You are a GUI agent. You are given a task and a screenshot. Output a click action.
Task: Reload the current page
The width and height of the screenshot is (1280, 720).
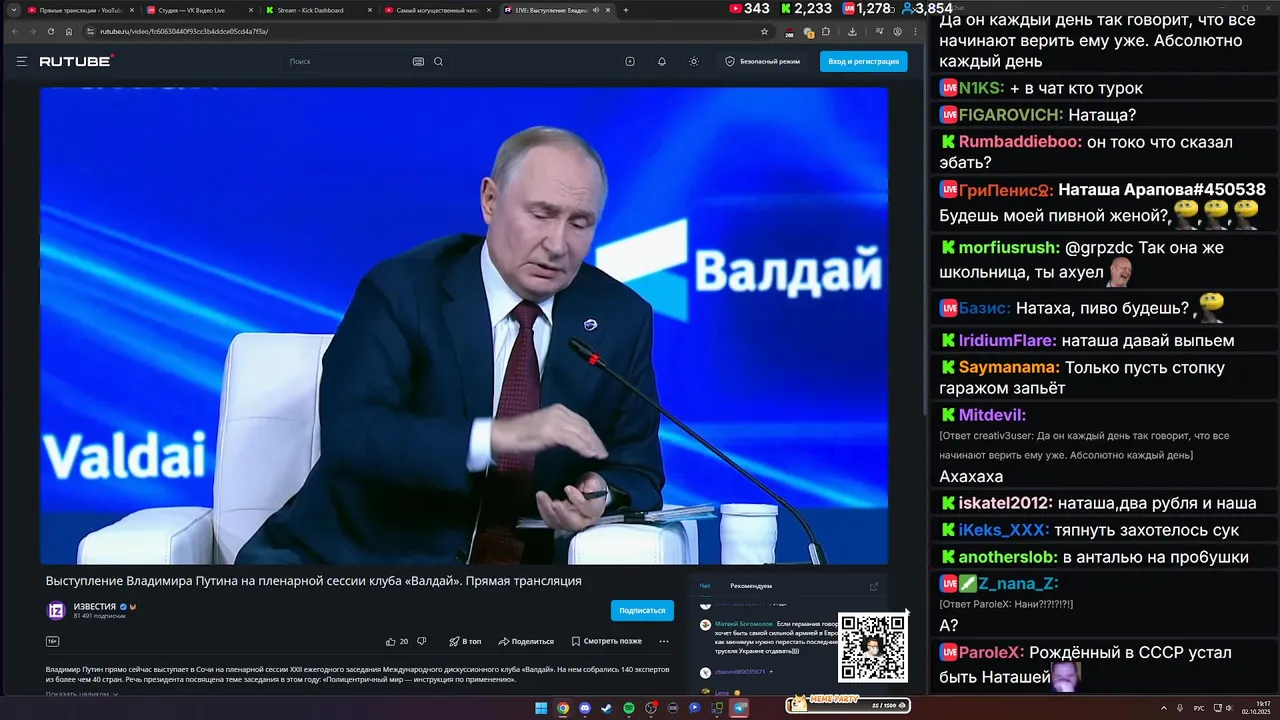pyautogui.click(x=51, y=31)
